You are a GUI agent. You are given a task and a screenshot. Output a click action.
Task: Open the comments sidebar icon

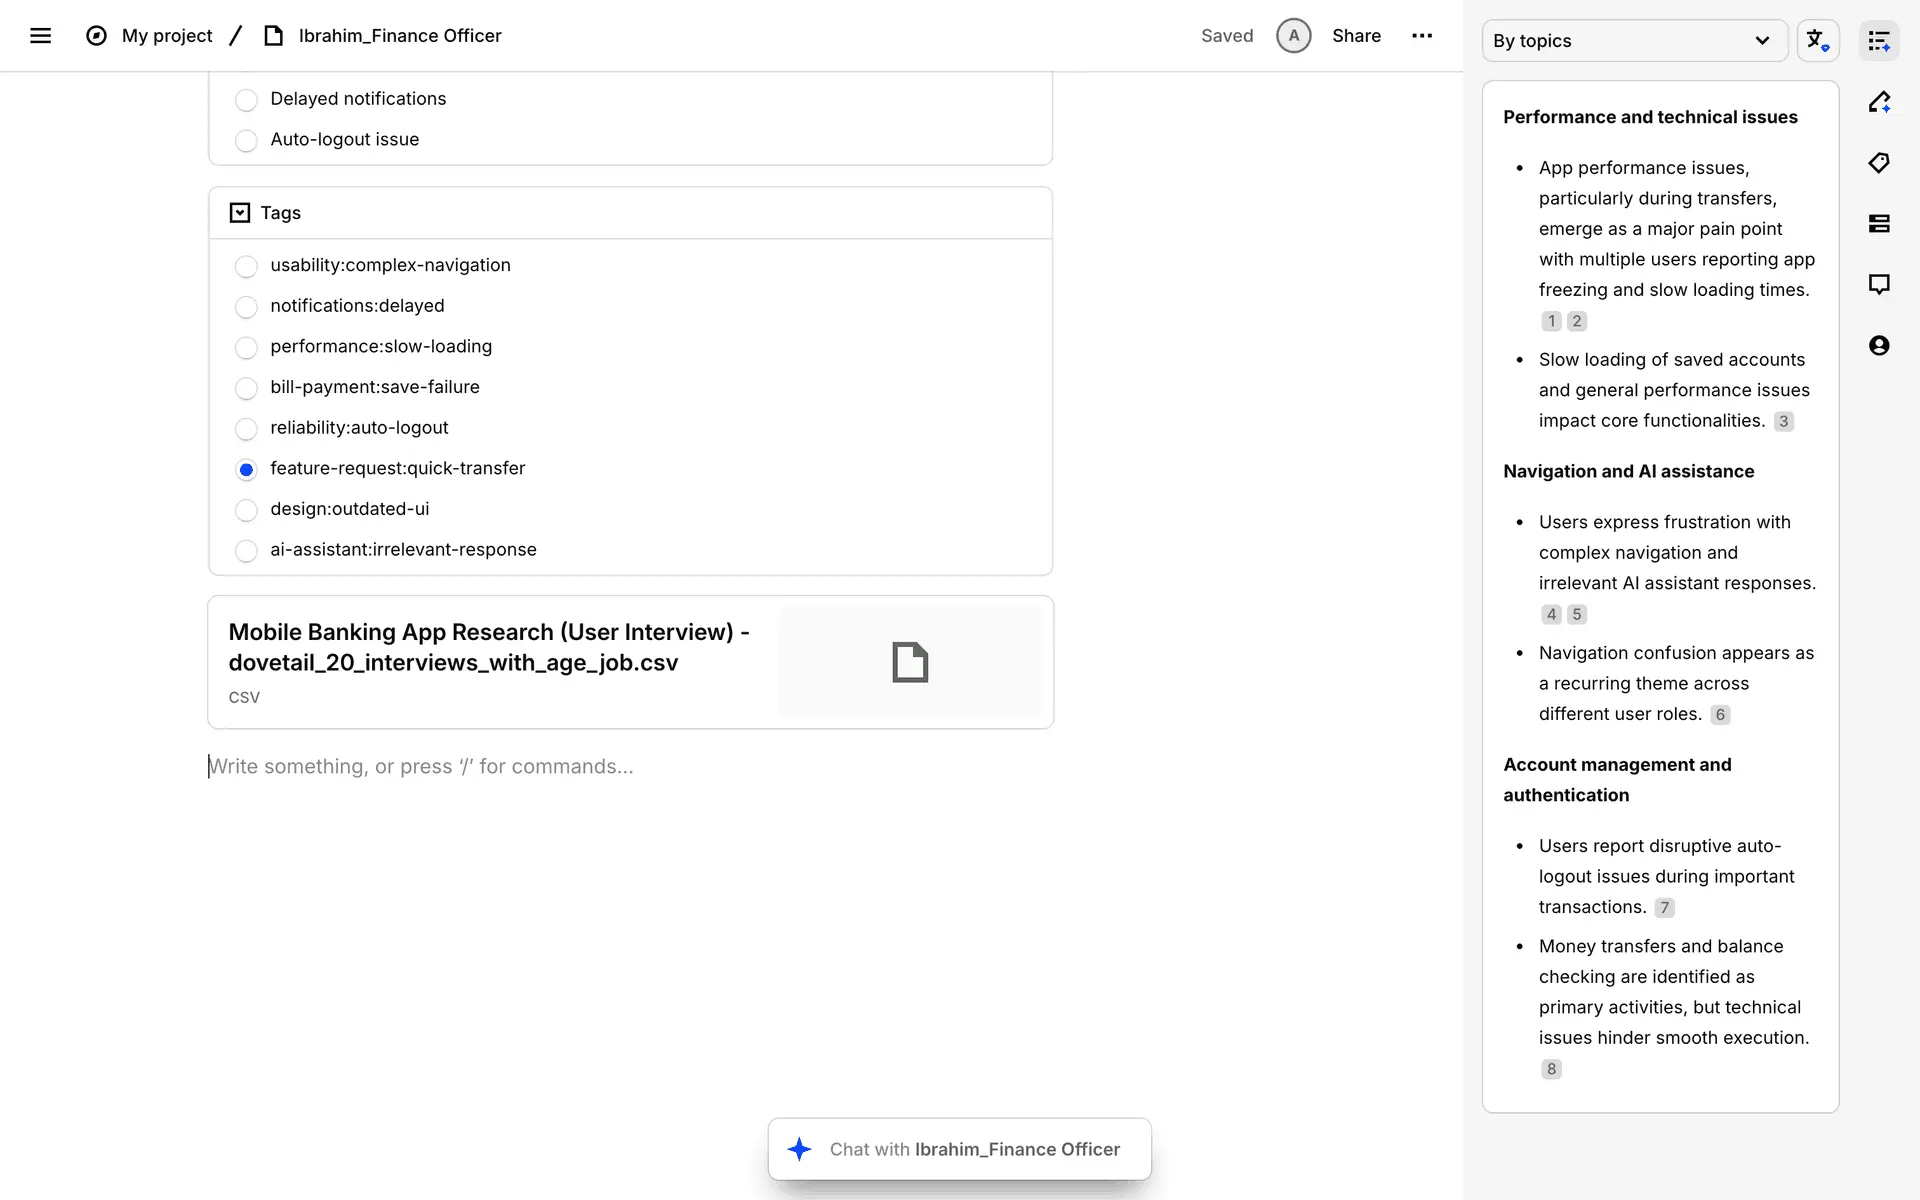[x=1879, y=285]
